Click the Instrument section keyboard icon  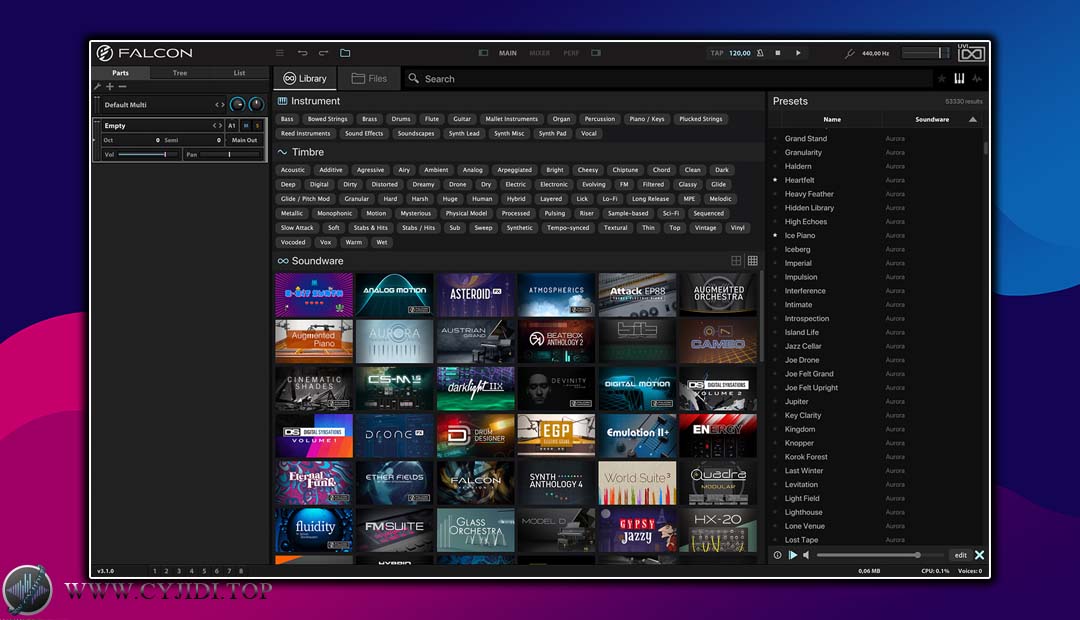[x=282, y=101]
